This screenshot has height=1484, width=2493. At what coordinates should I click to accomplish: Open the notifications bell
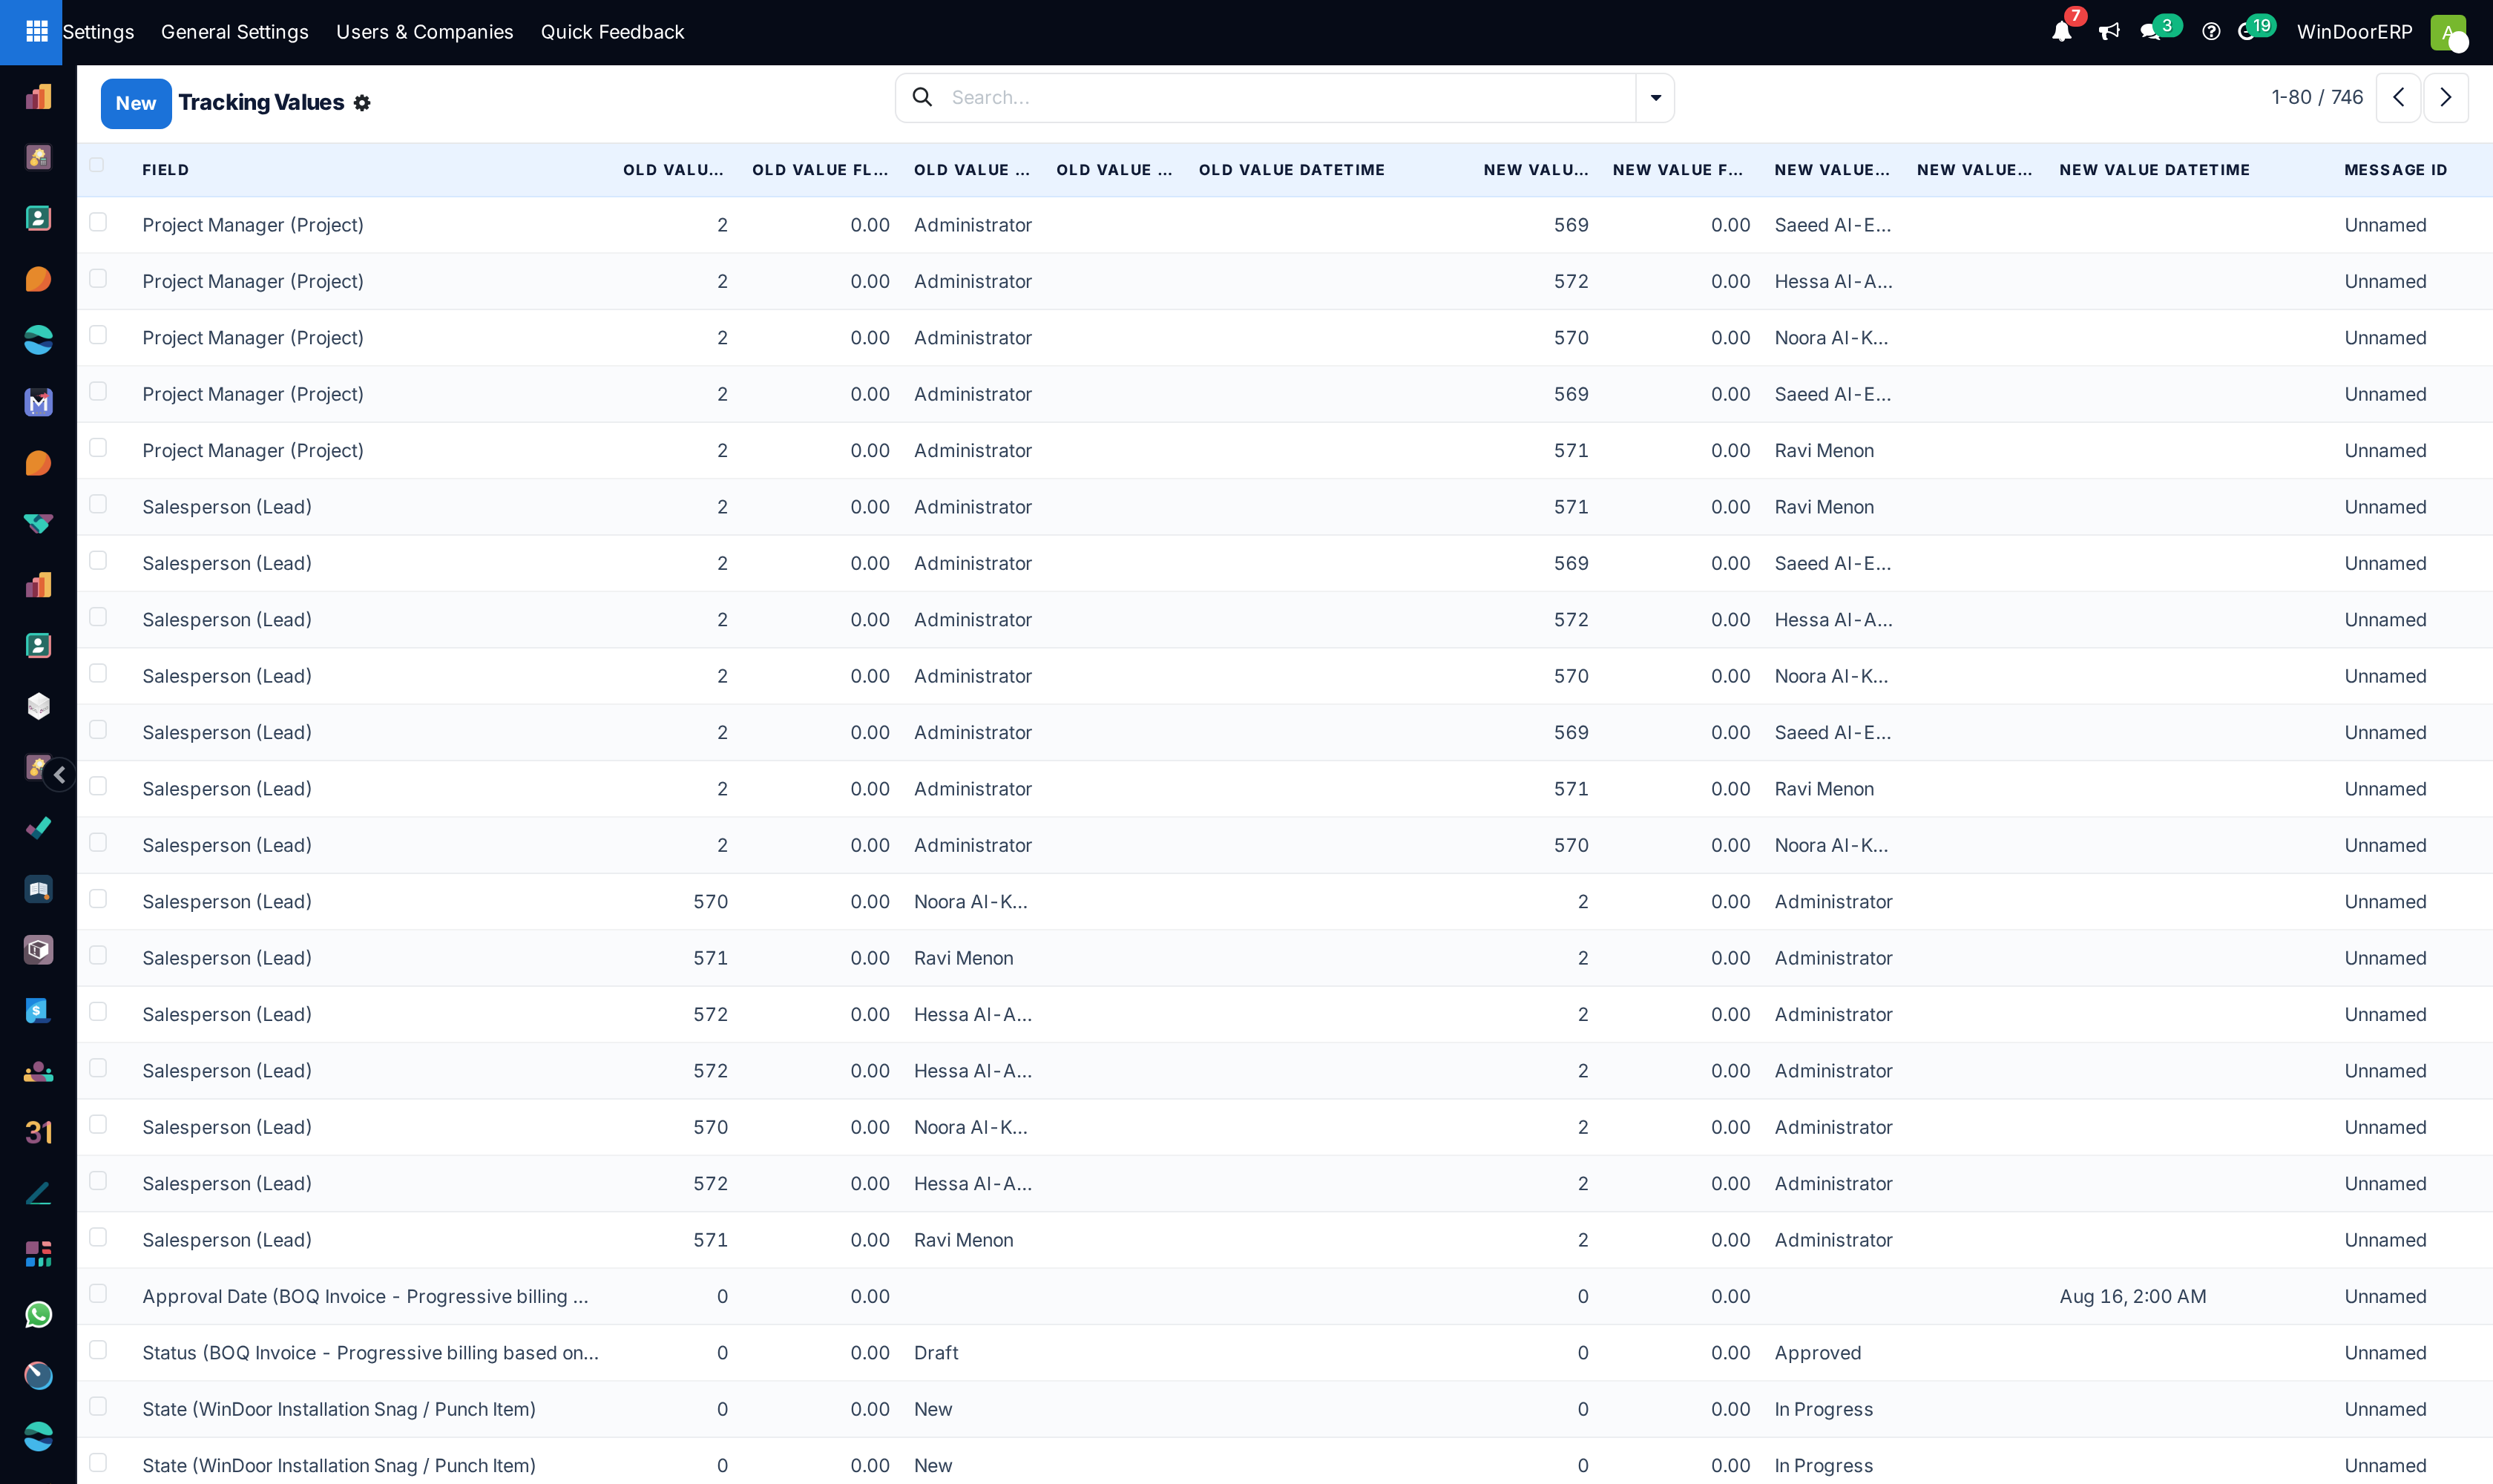2061,31
